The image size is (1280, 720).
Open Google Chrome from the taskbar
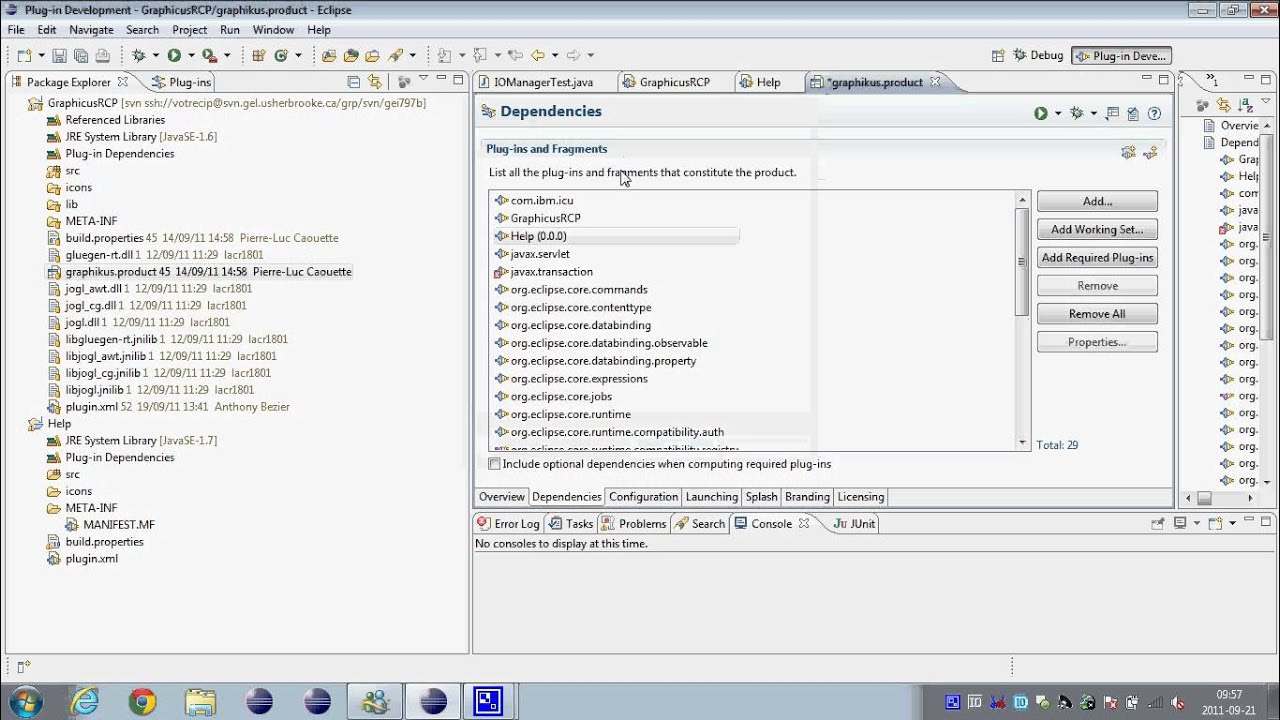pos(142,701)
